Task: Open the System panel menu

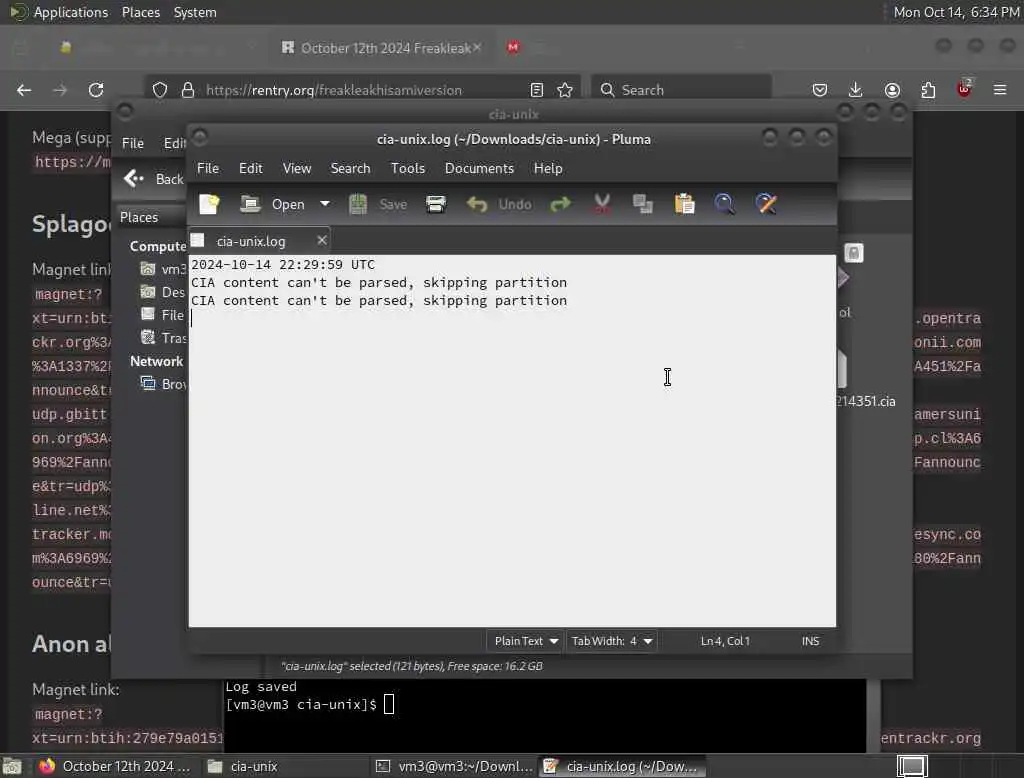Action: [x=195, y=12]
